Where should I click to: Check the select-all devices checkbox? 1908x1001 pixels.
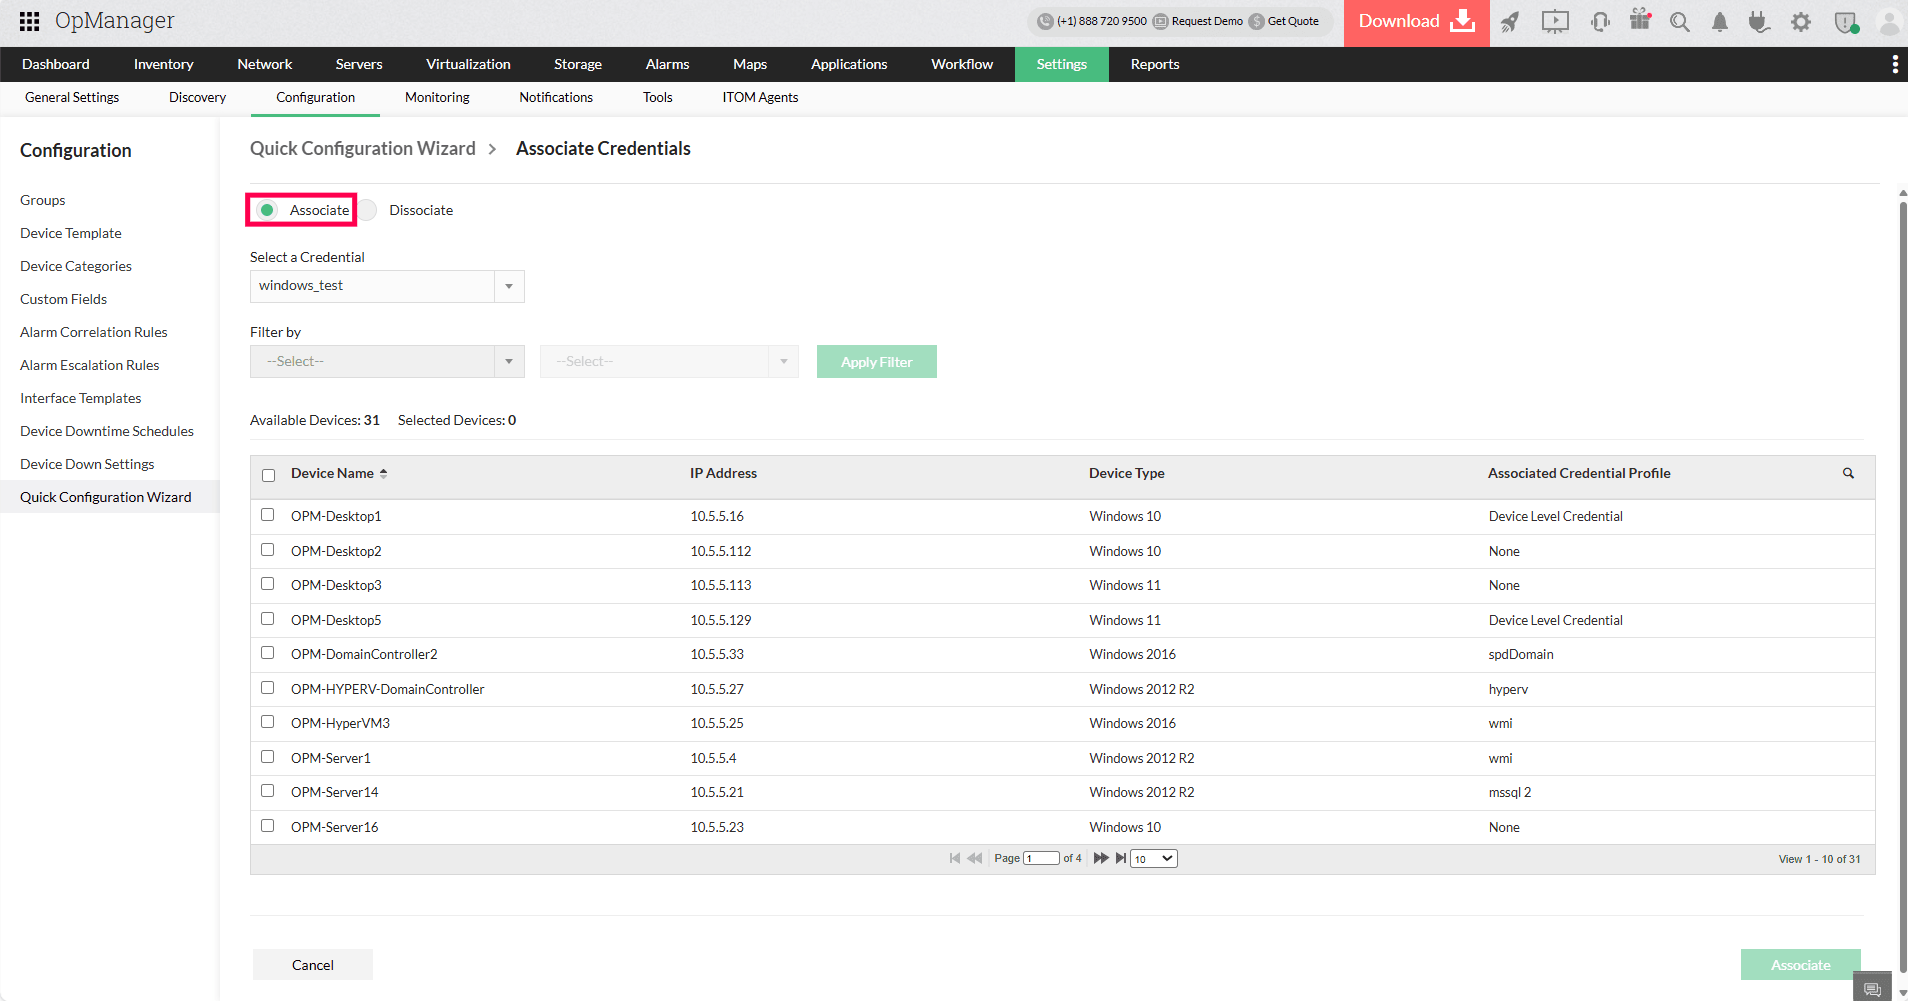click(x=267, y=475)
